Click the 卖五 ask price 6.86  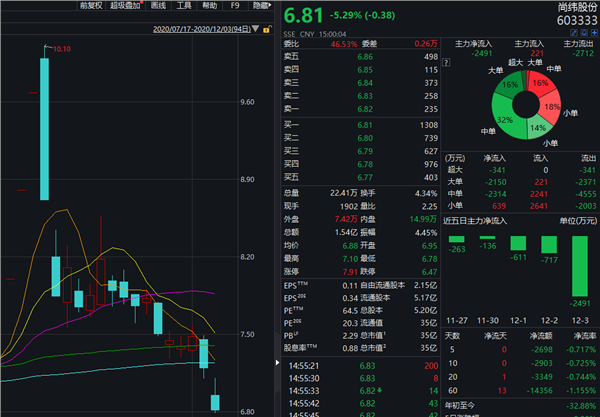pos(365,57)
